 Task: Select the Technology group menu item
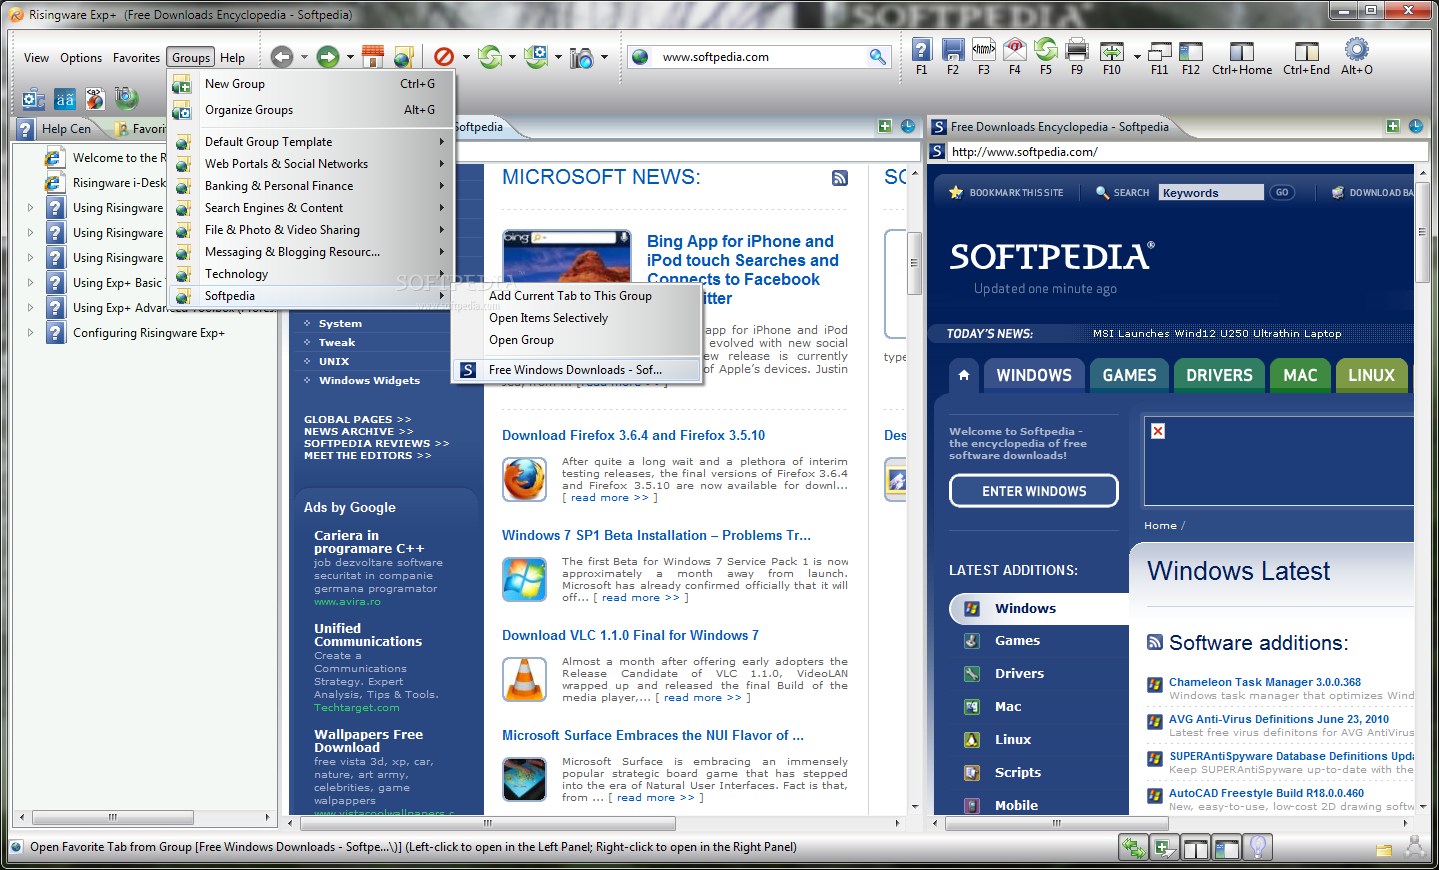(311, 274)
